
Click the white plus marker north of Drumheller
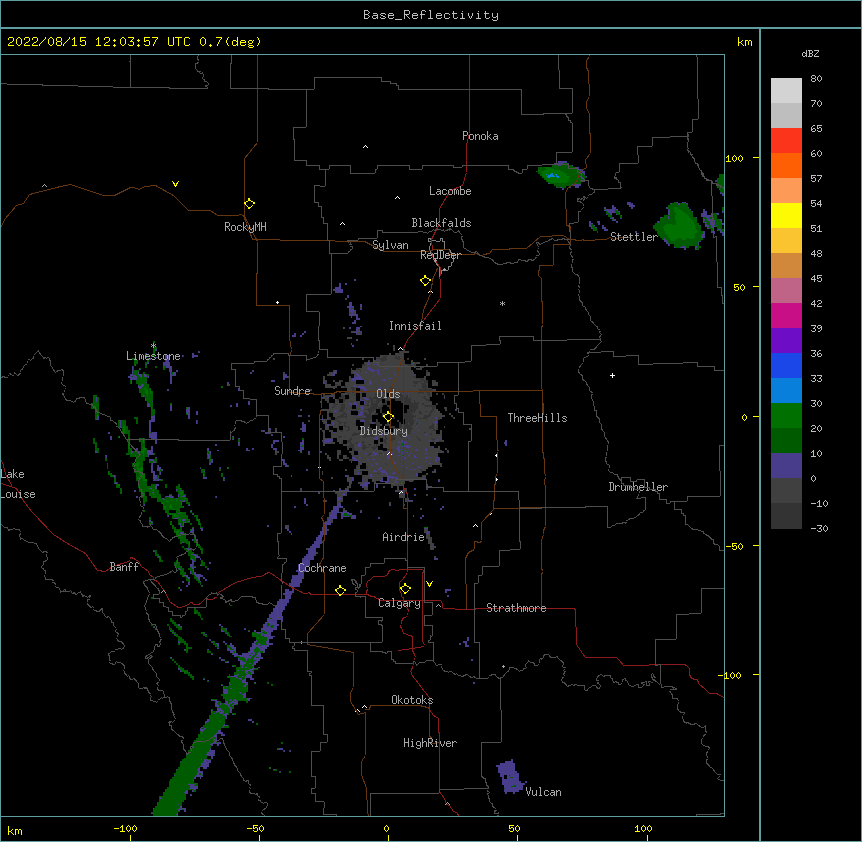(x=612, y=375)
